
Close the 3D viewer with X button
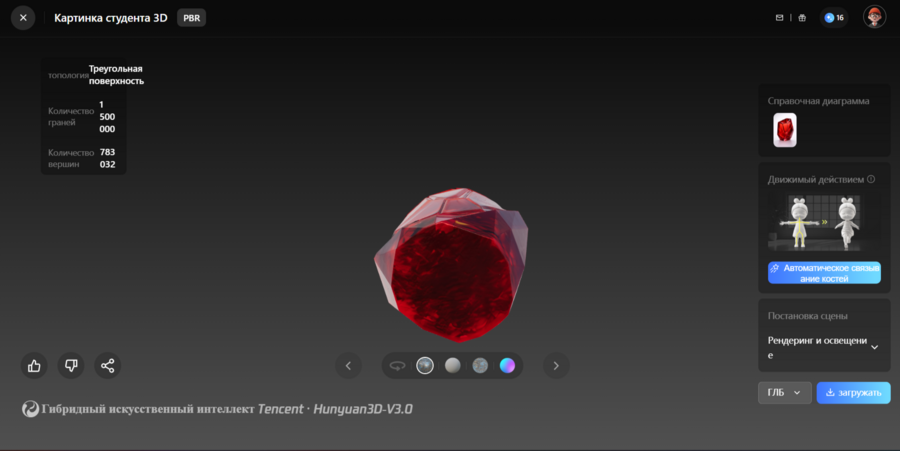[x=23, y=18]
